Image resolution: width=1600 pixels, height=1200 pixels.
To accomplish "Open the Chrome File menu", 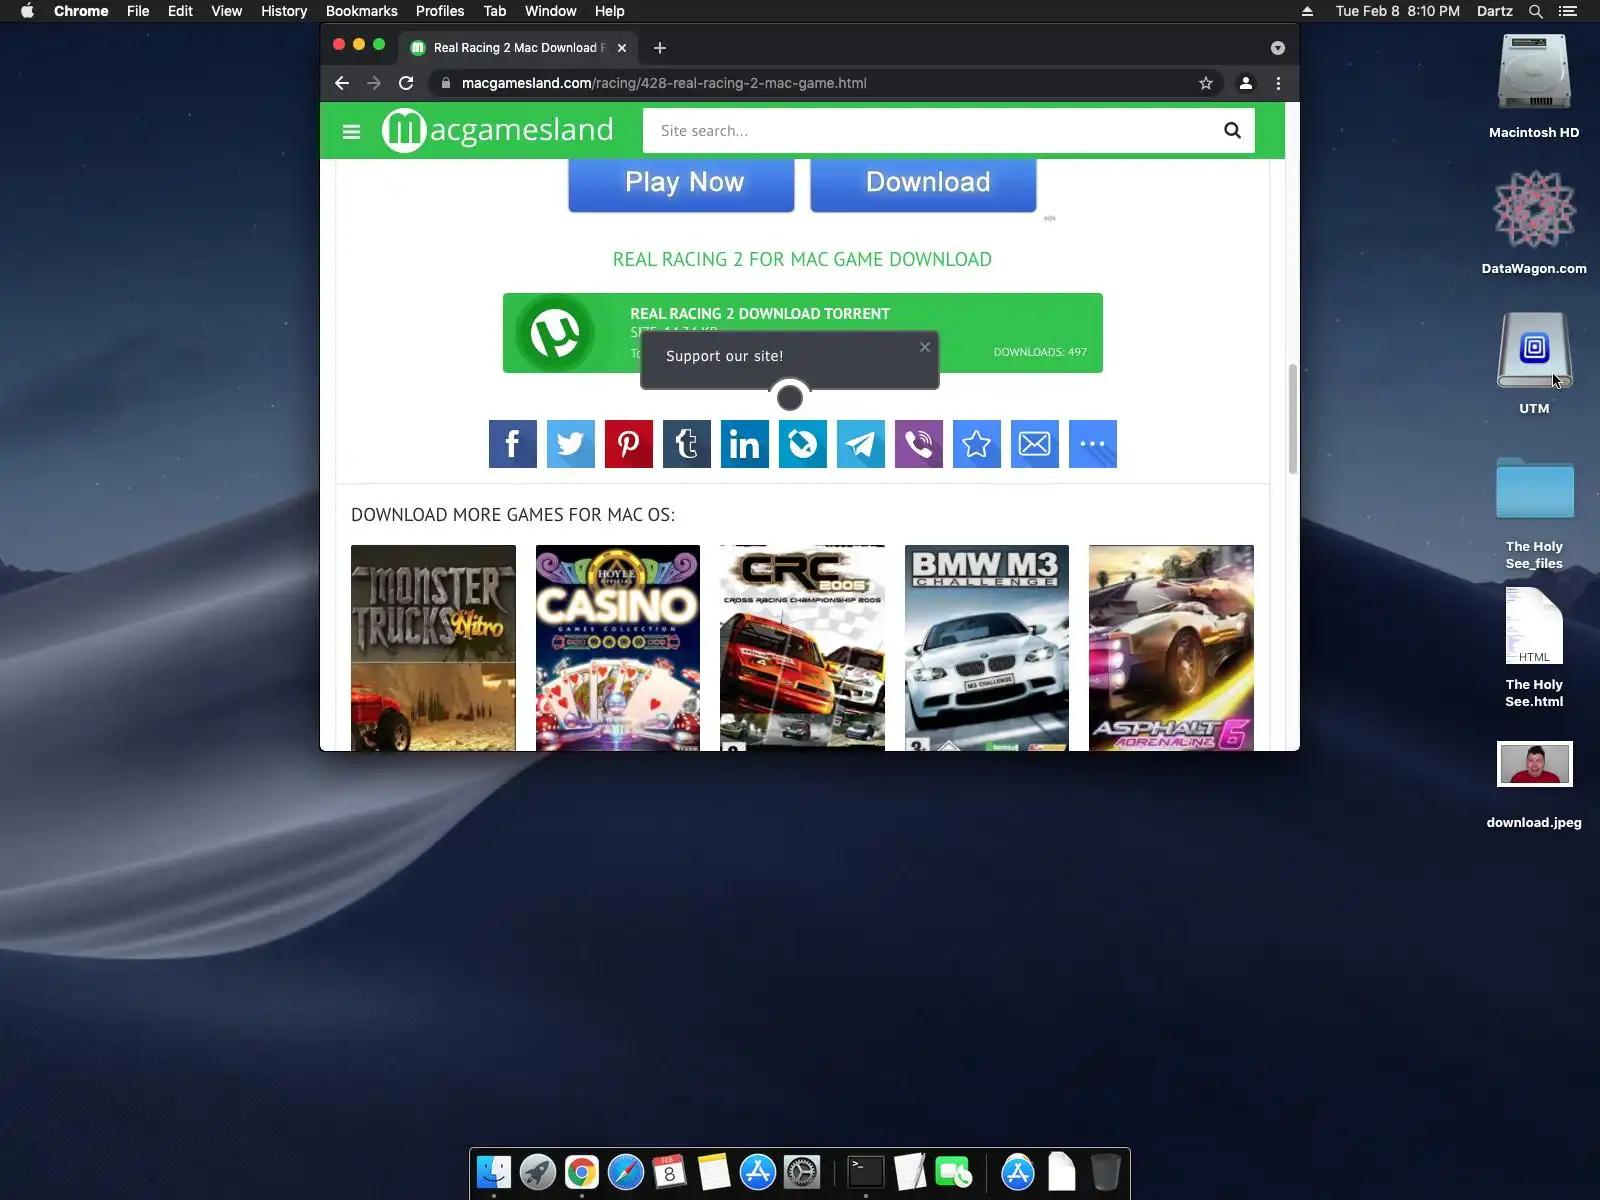I will pyautogui.click(x=138, y=11).
